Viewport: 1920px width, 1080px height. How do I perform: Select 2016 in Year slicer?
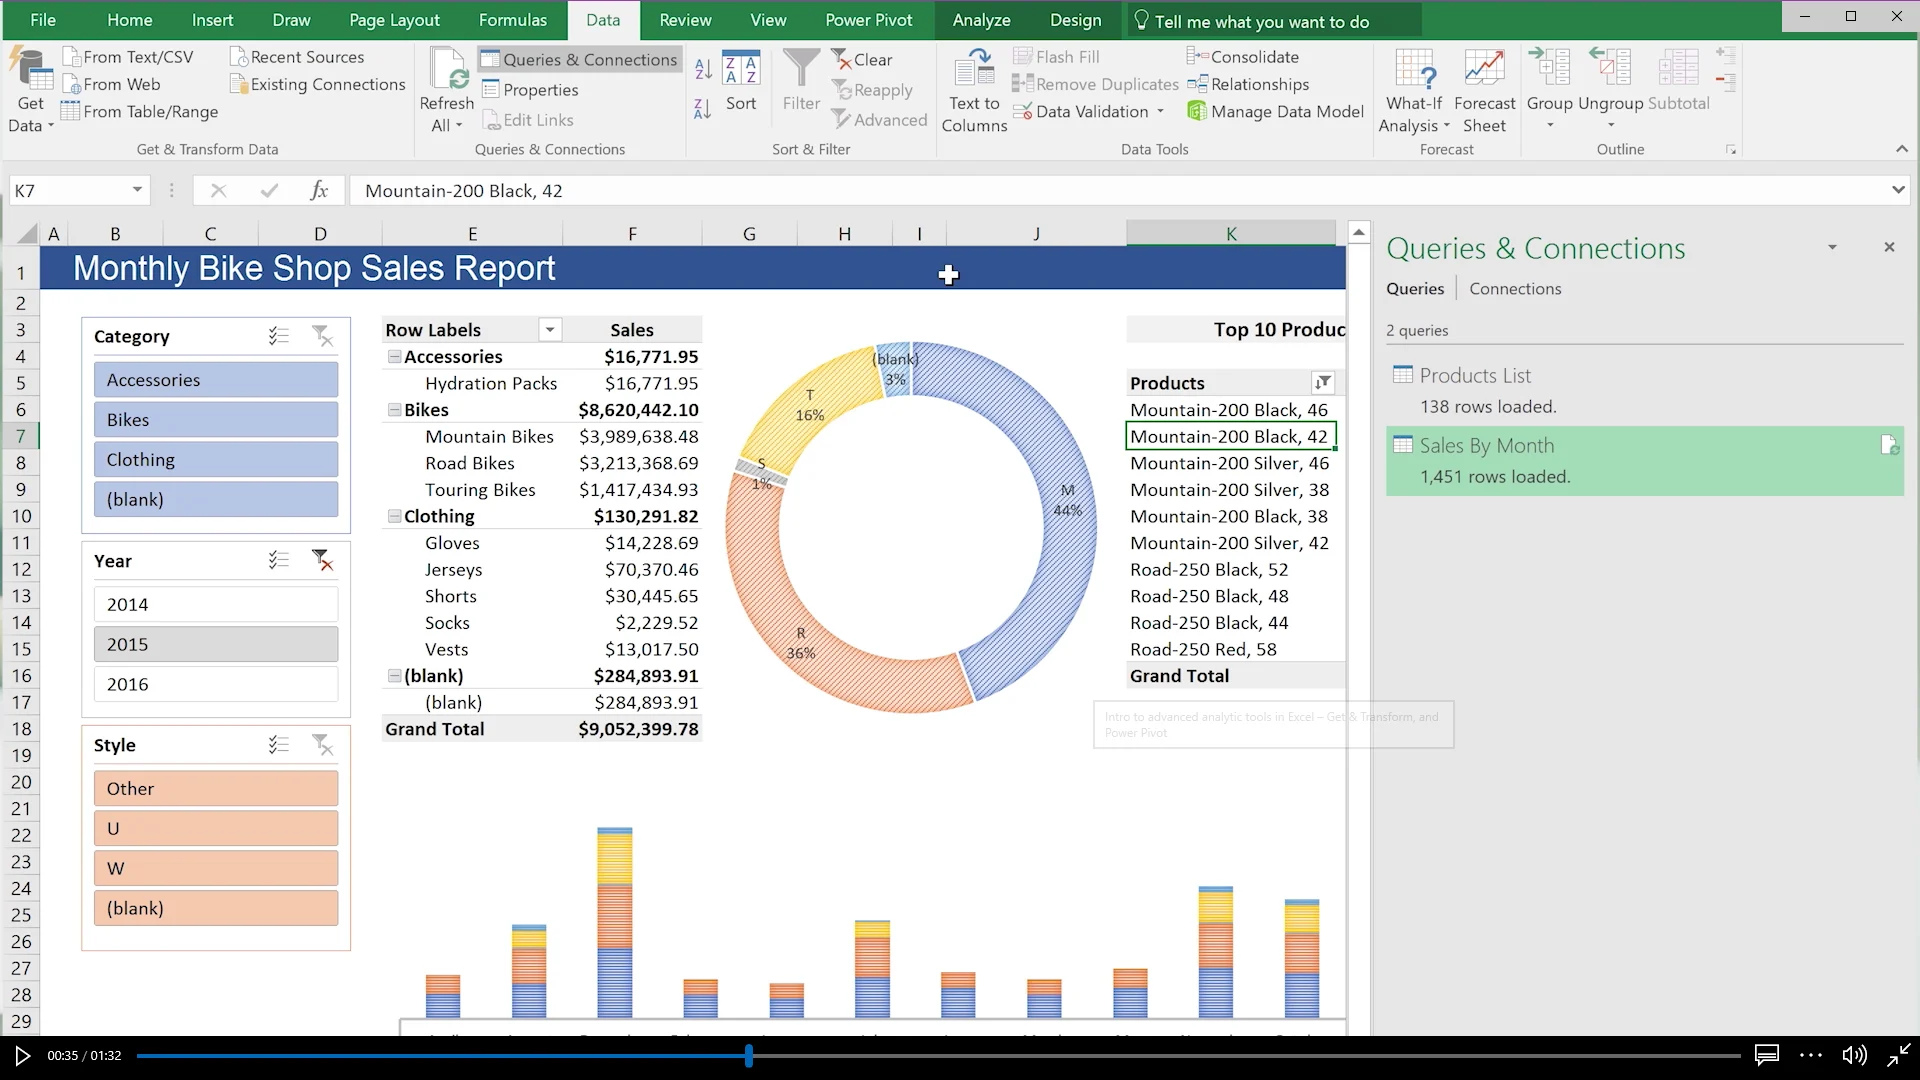point(216,685)
